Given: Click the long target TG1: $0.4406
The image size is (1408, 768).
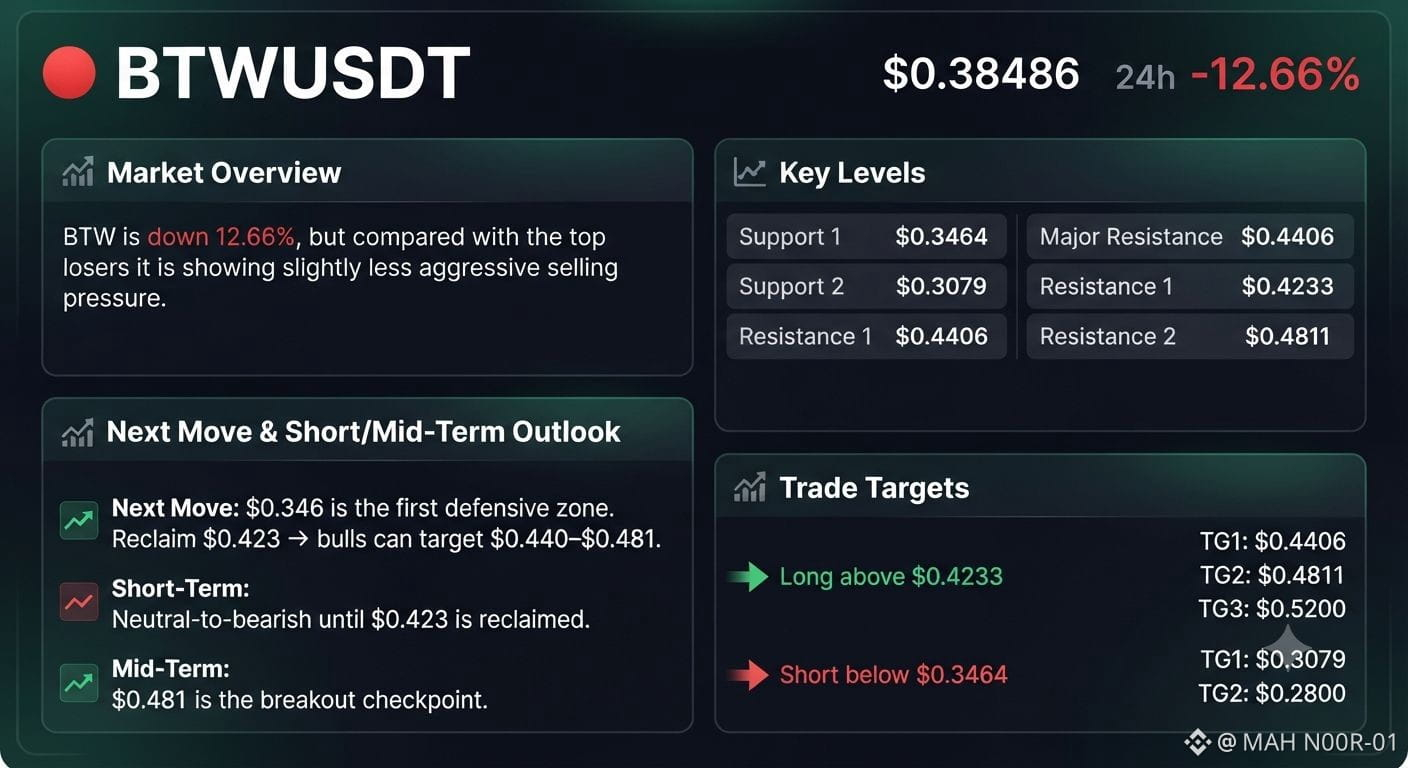Looking at the screenshot, I should coord(1272,542).
